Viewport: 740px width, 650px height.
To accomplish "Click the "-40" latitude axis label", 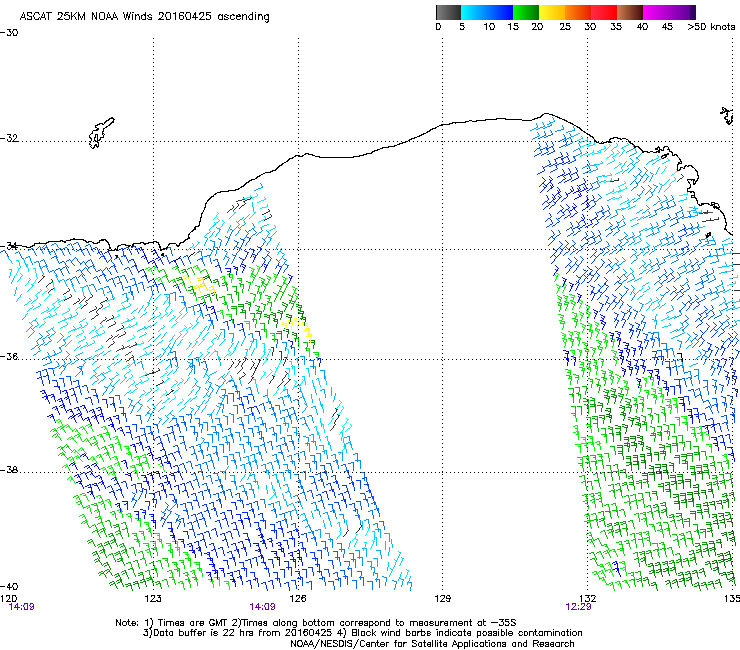I will tap(9, 586).
